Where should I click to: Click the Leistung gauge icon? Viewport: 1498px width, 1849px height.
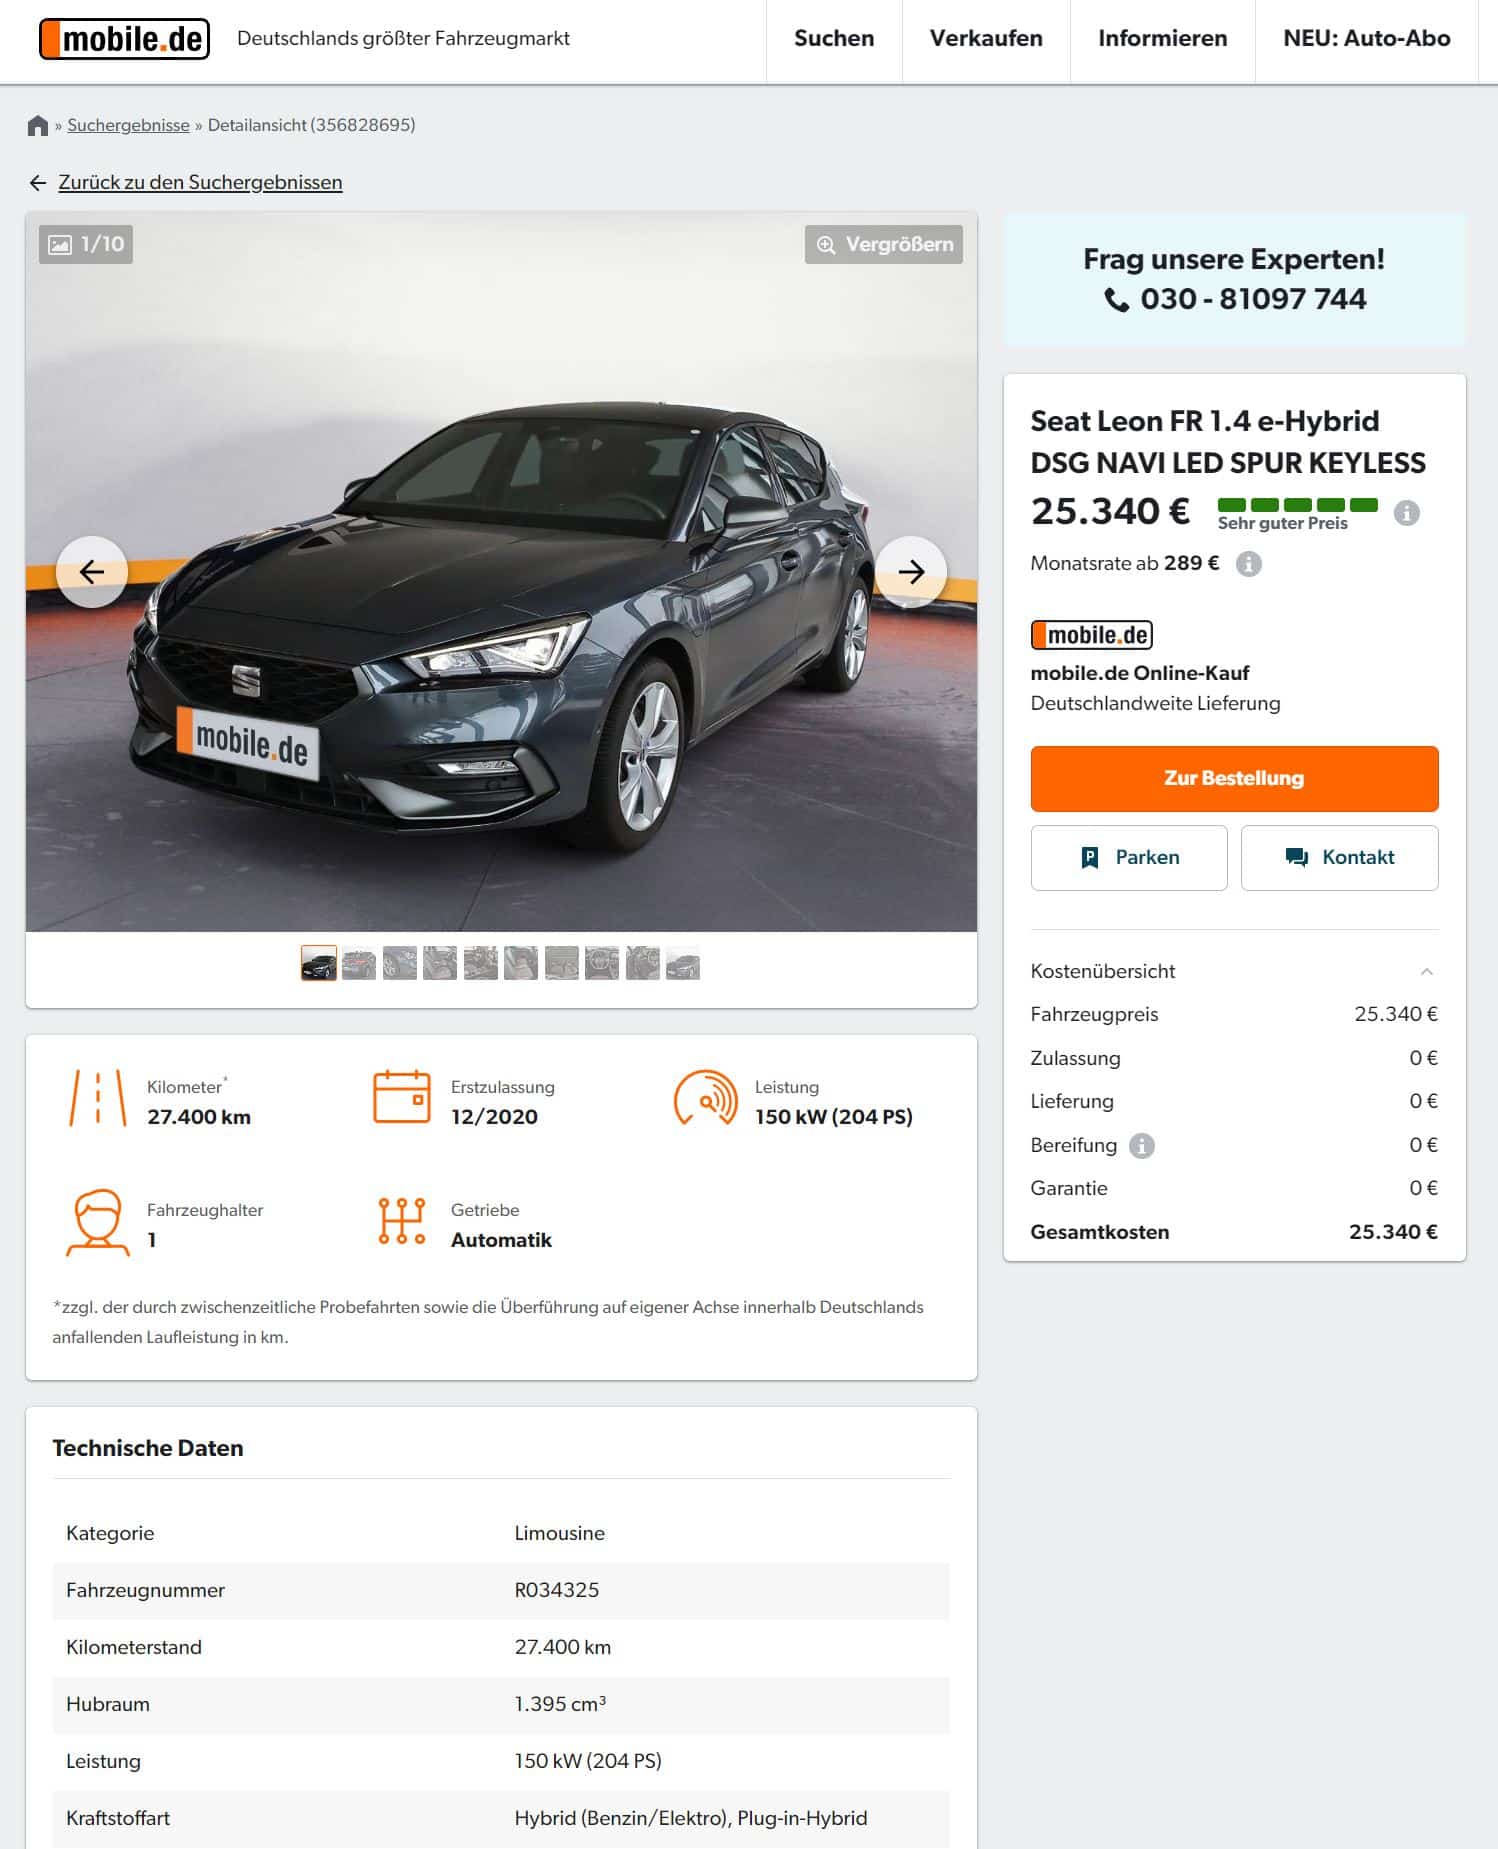coord(705,1098)
